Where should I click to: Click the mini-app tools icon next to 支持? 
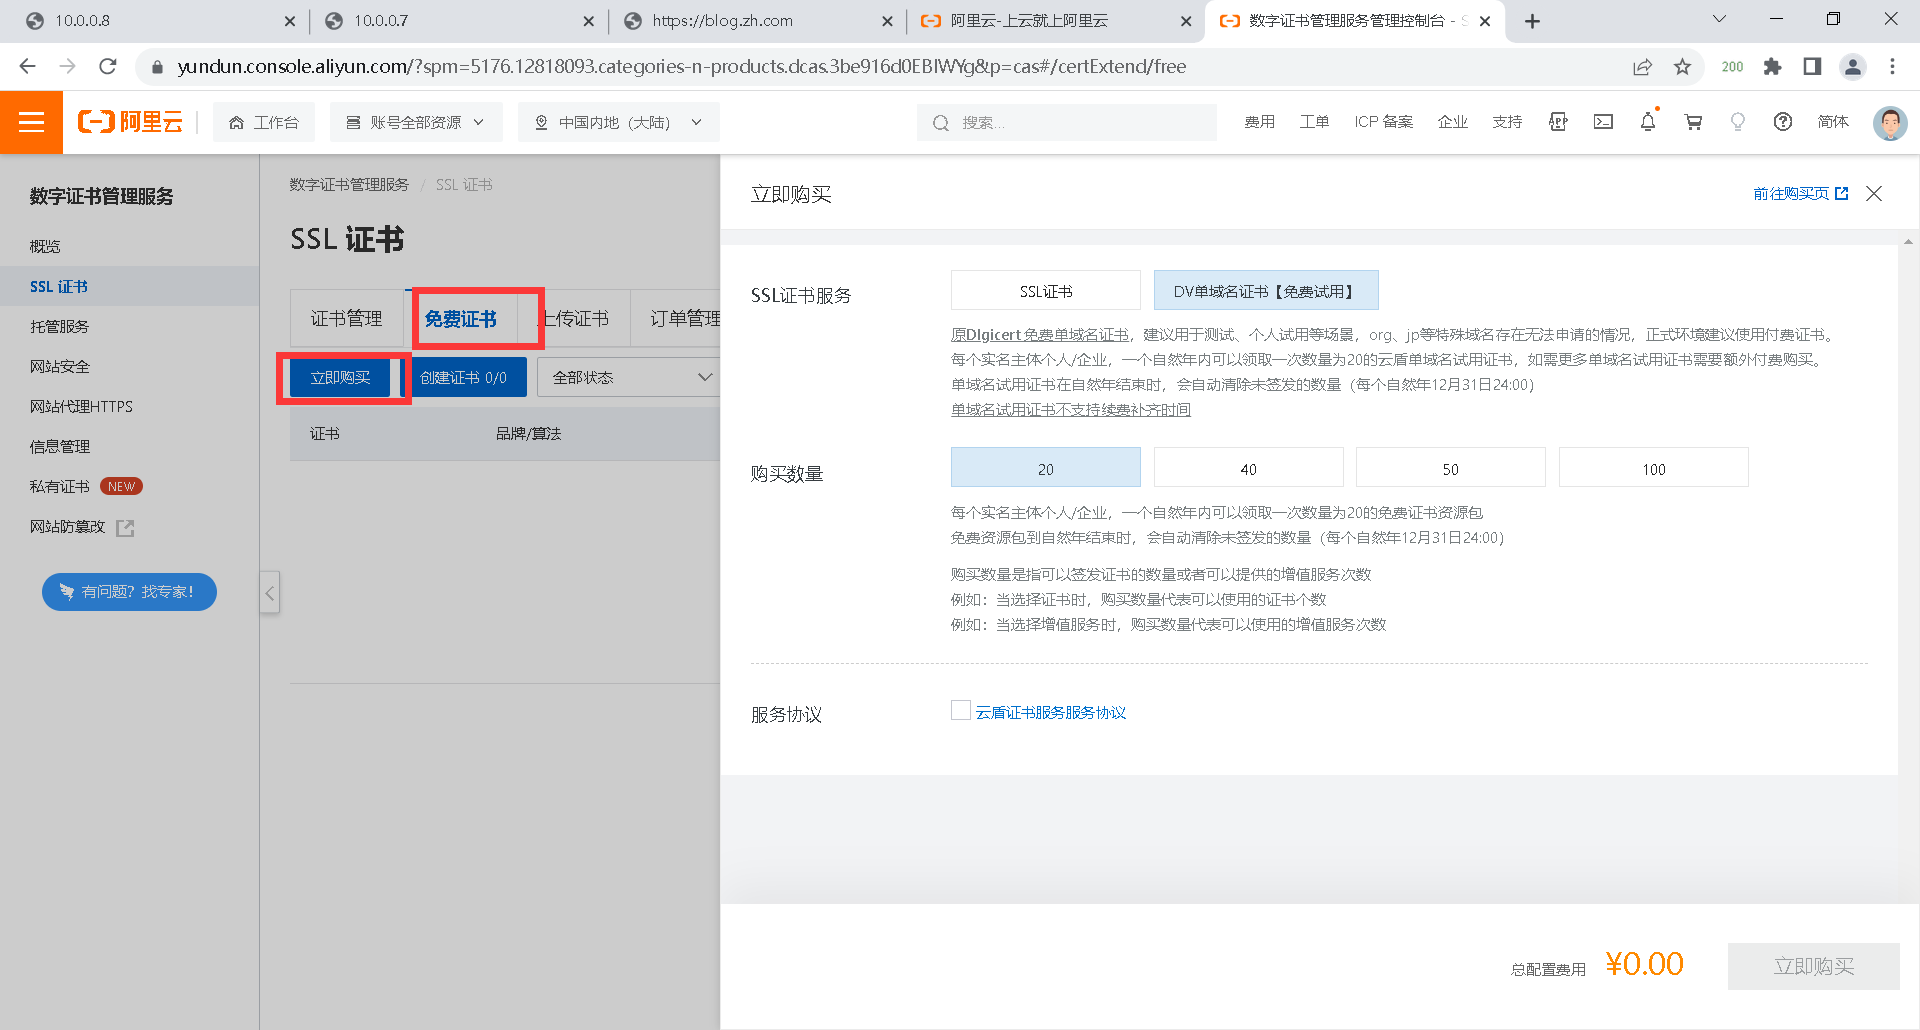click(1558, 122)
